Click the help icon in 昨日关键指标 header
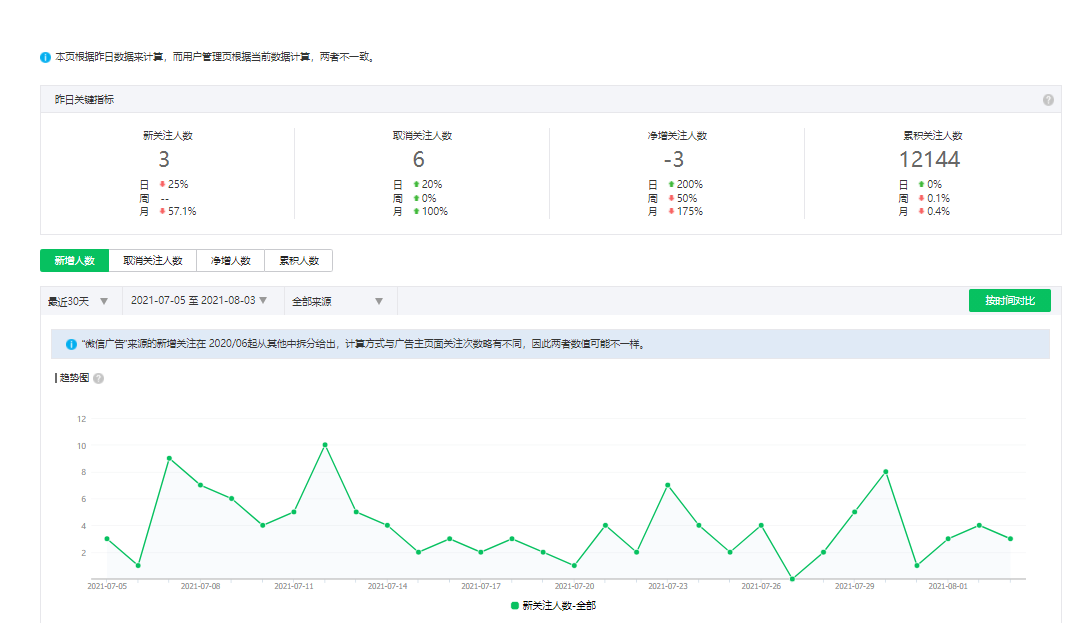The image size is (1070, 623). pyautogui.click(x=1048, y=100)
